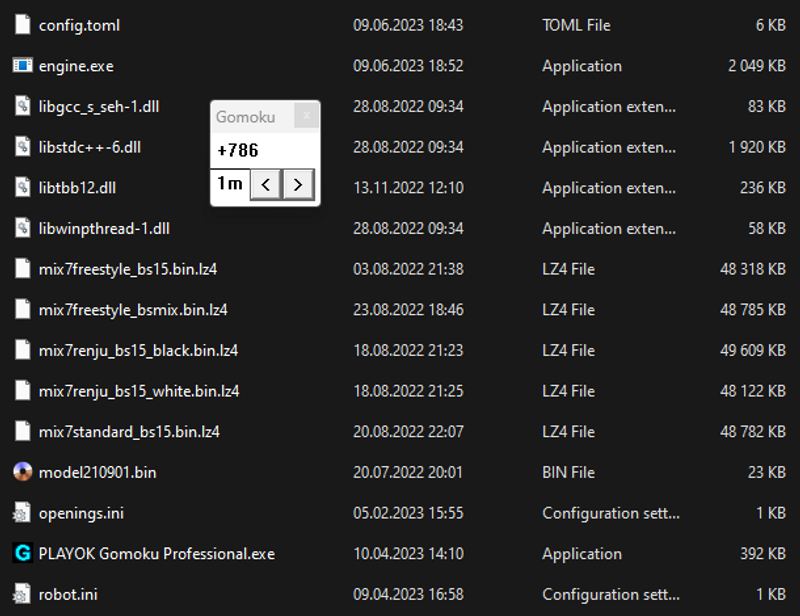800x616 pixels.
Task: Click the 1 920 KB size cell
Action: click(x=757, y=147)
